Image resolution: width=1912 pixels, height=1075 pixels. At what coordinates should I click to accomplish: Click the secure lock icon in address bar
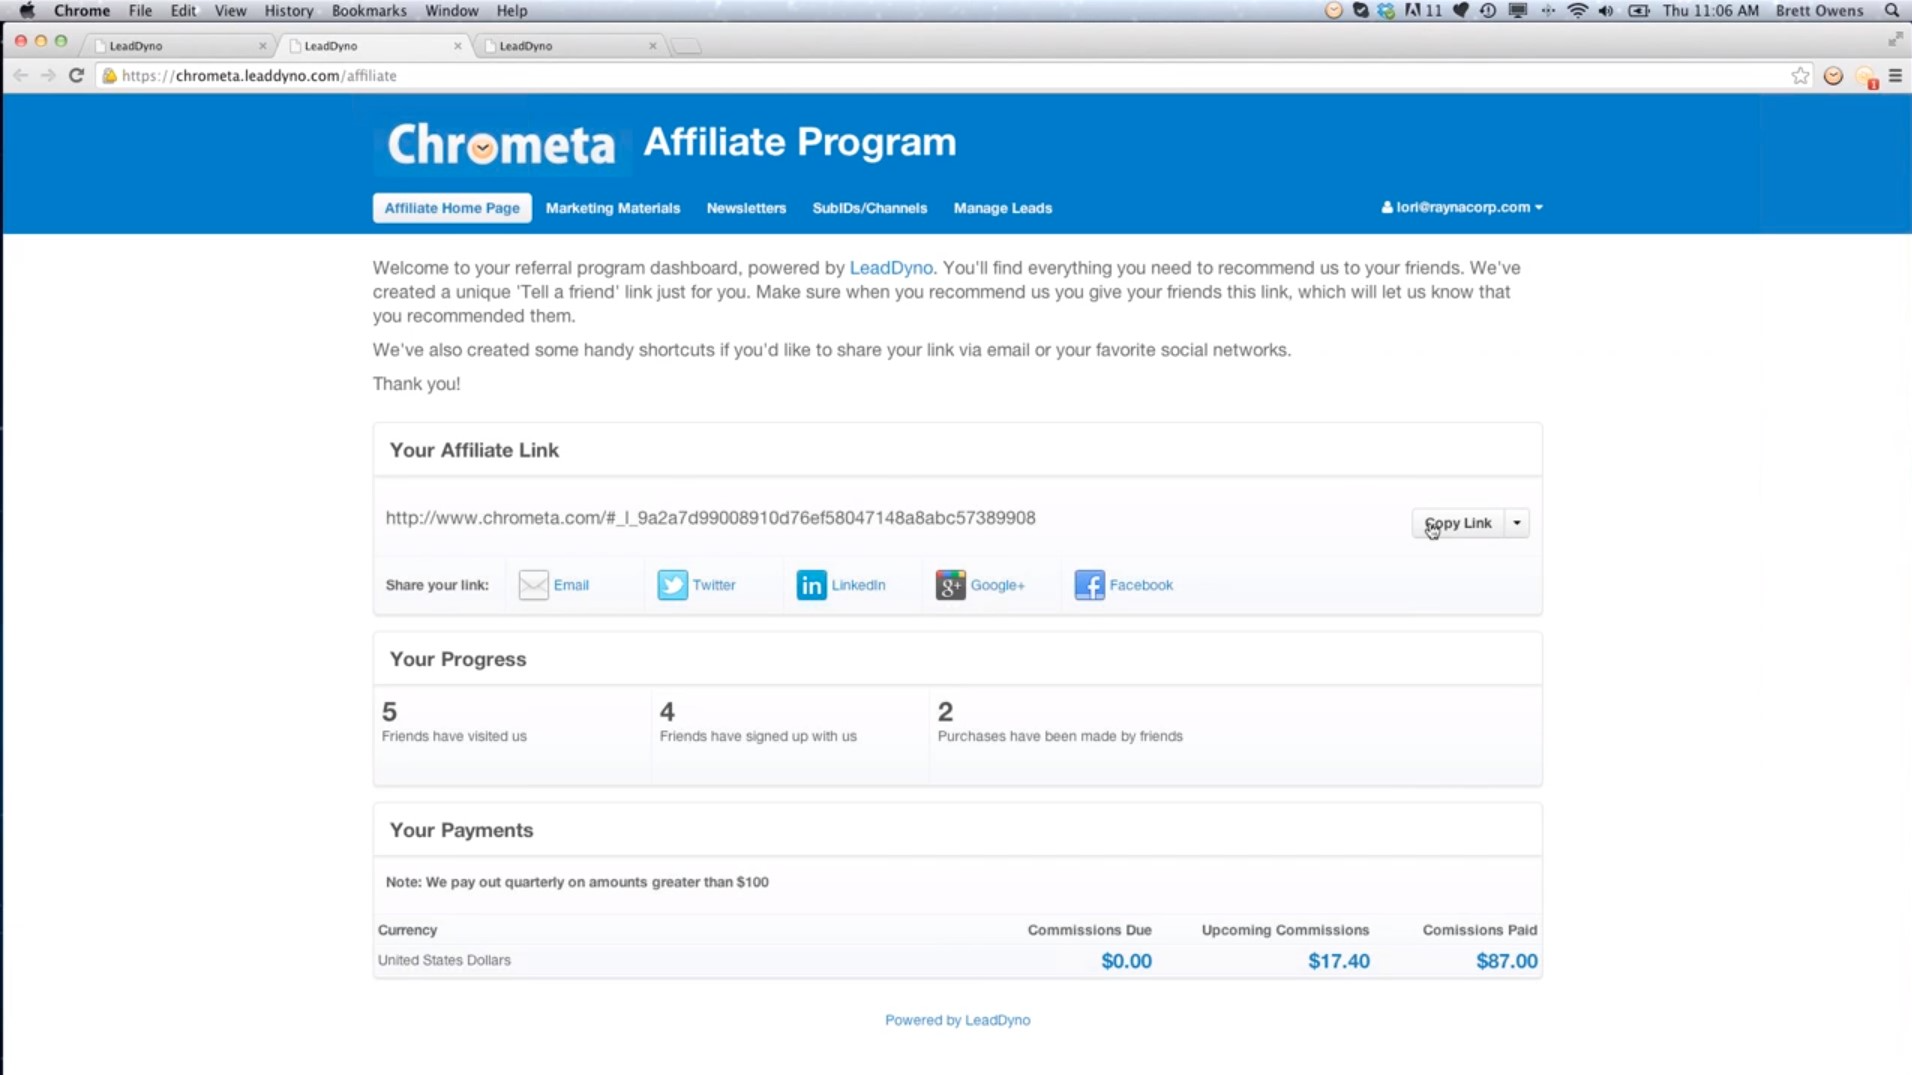pos(109,76)
